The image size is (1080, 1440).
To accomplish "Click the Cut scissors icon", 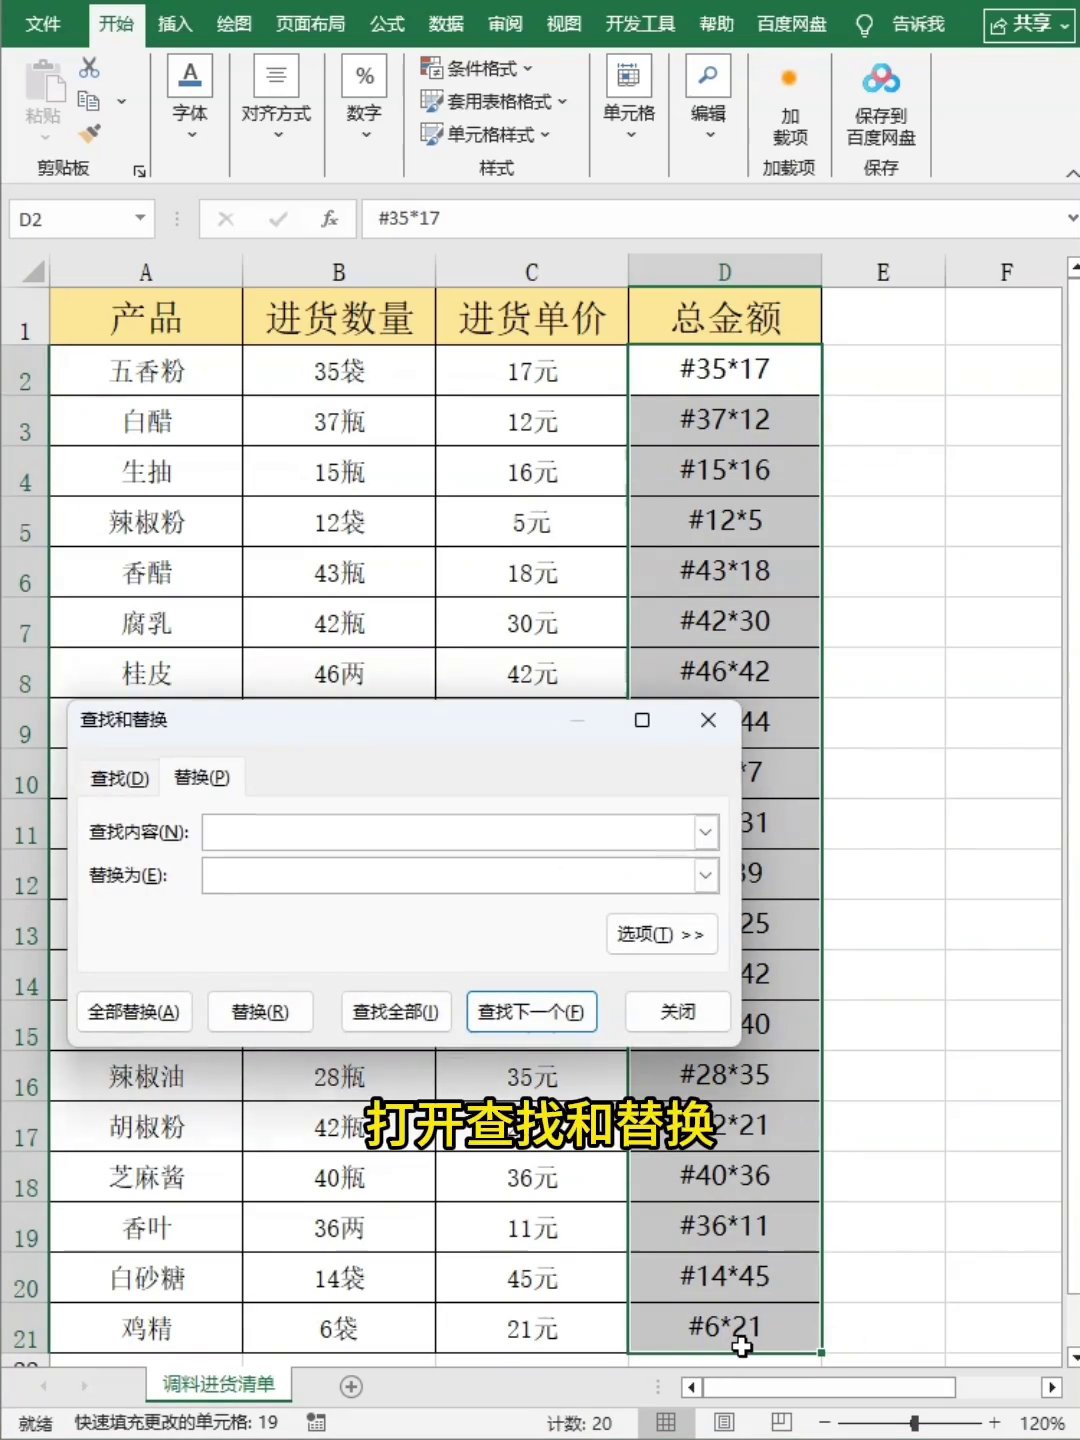I will [89, 67].
